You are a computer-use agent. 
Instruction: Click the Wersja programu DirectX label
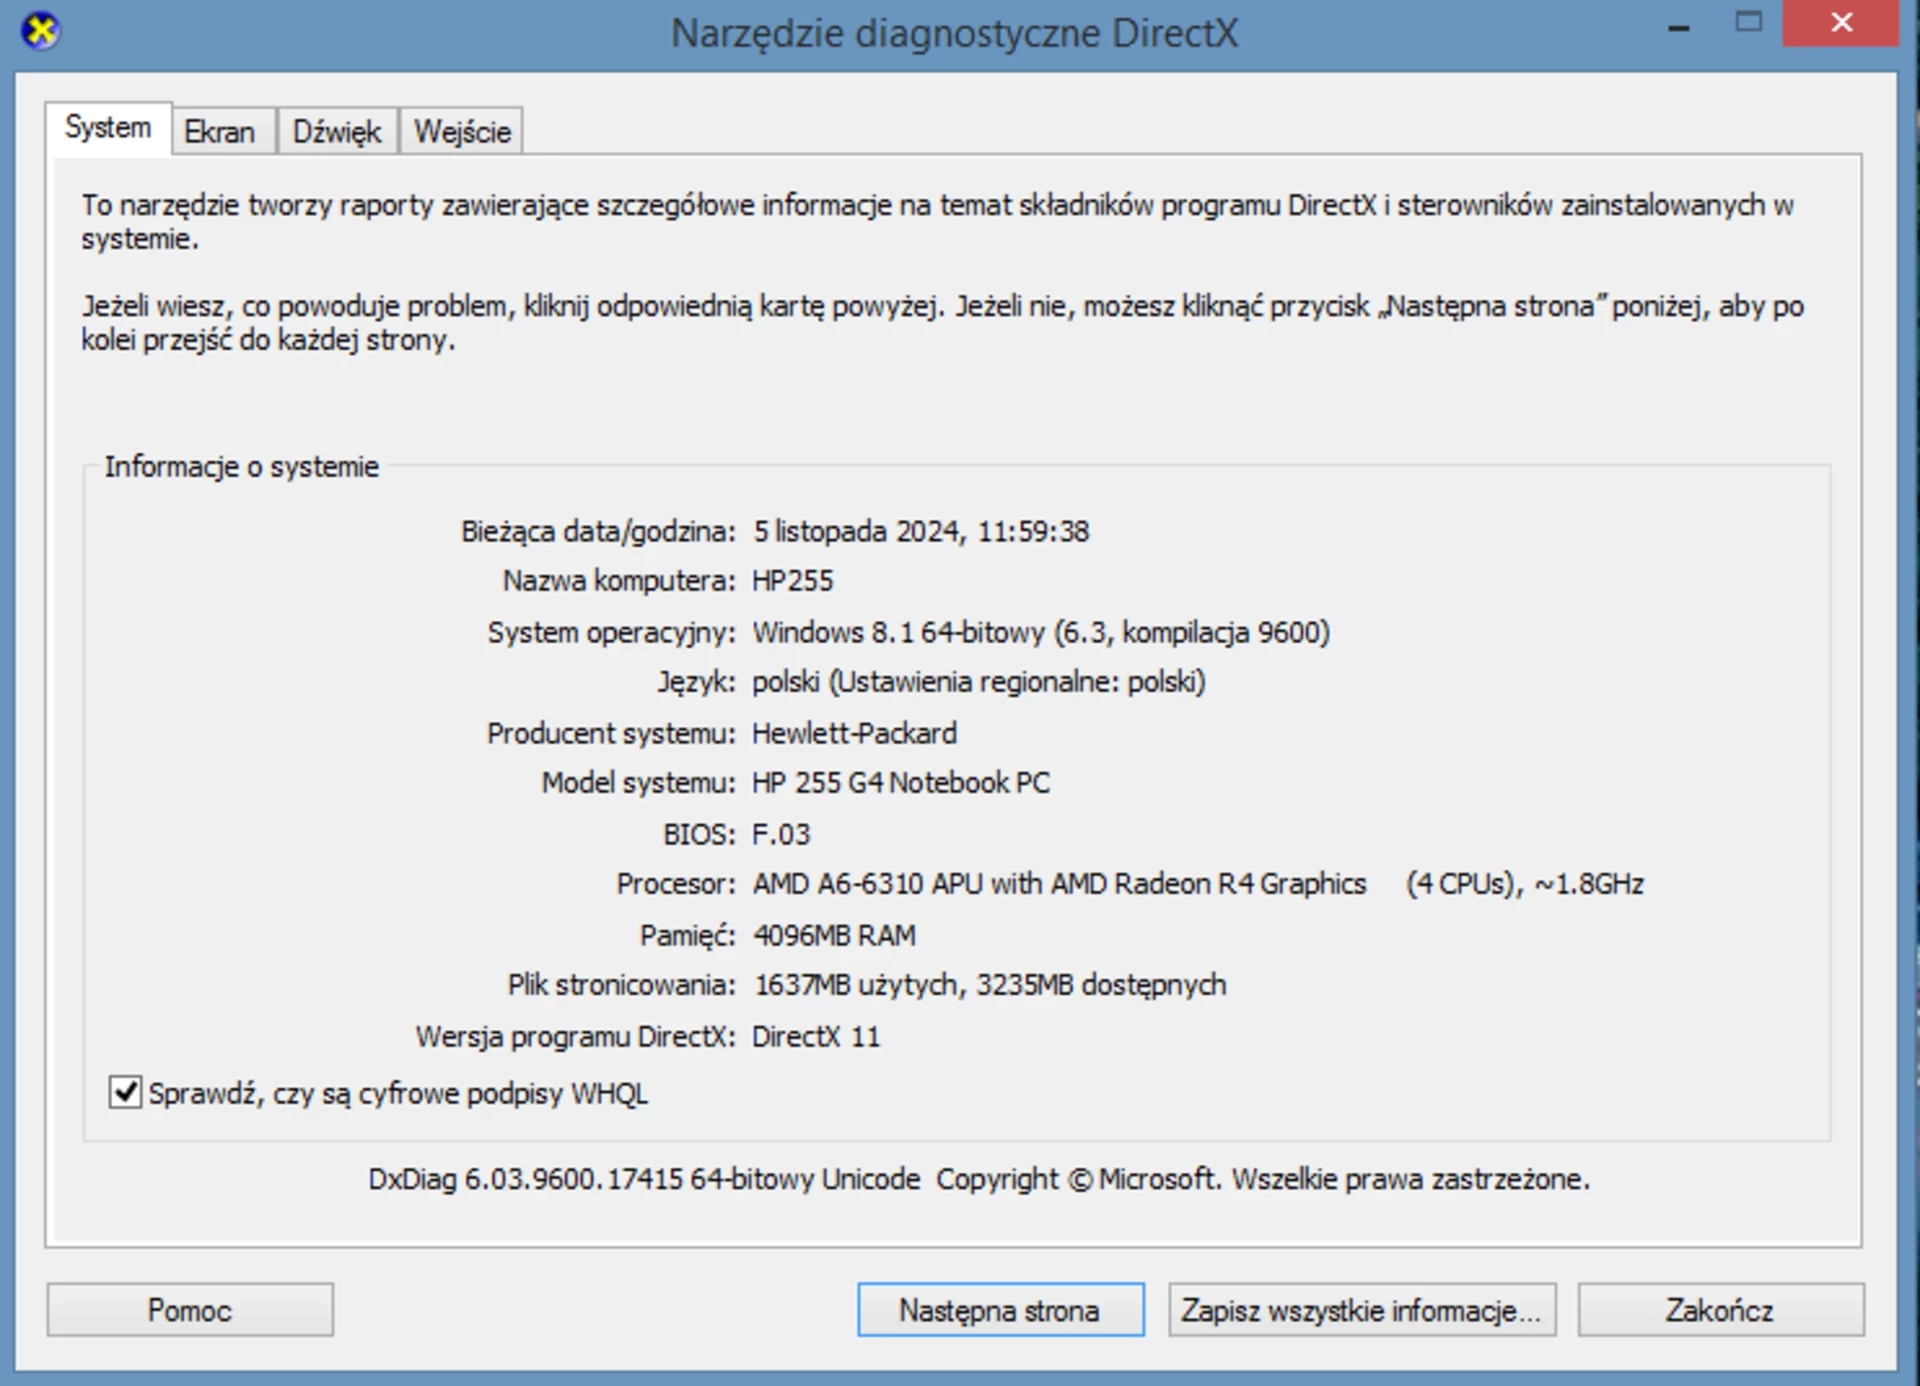[575, 1036]
